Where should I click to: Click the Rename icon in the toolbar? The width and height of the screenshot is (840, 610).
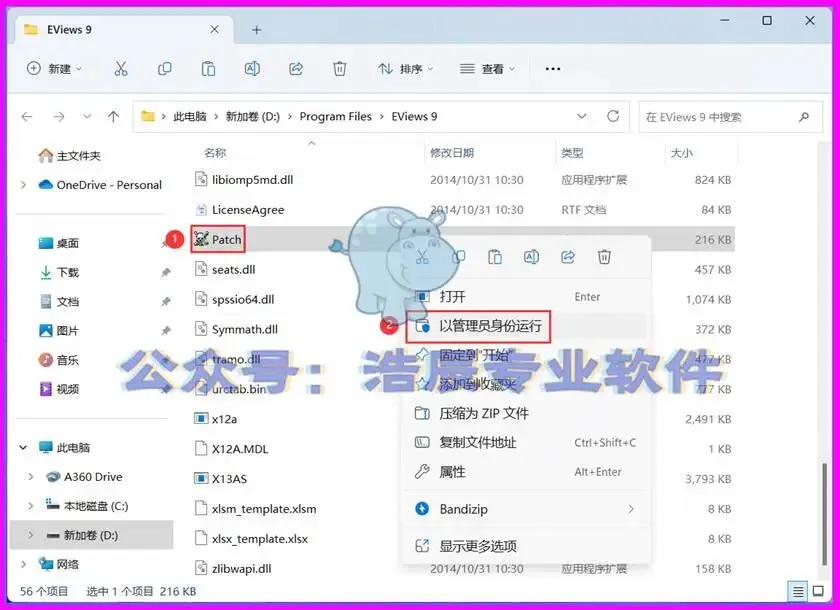252,69
